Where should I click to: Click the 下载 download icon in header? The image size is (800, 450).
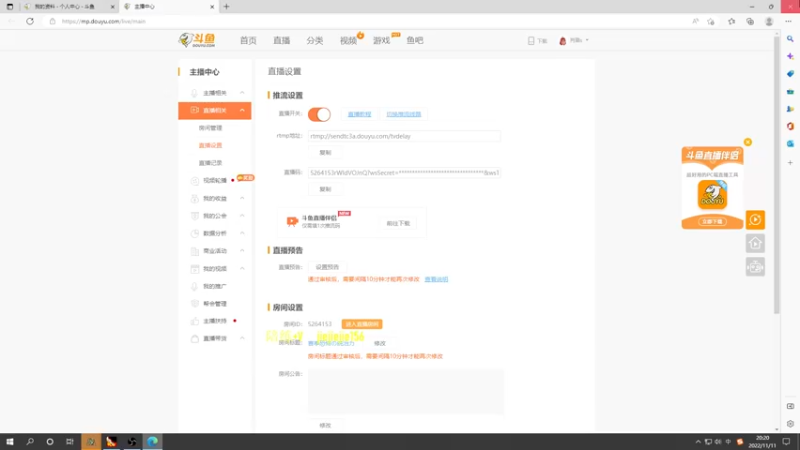pyautogui.click(x=531, y=40)
